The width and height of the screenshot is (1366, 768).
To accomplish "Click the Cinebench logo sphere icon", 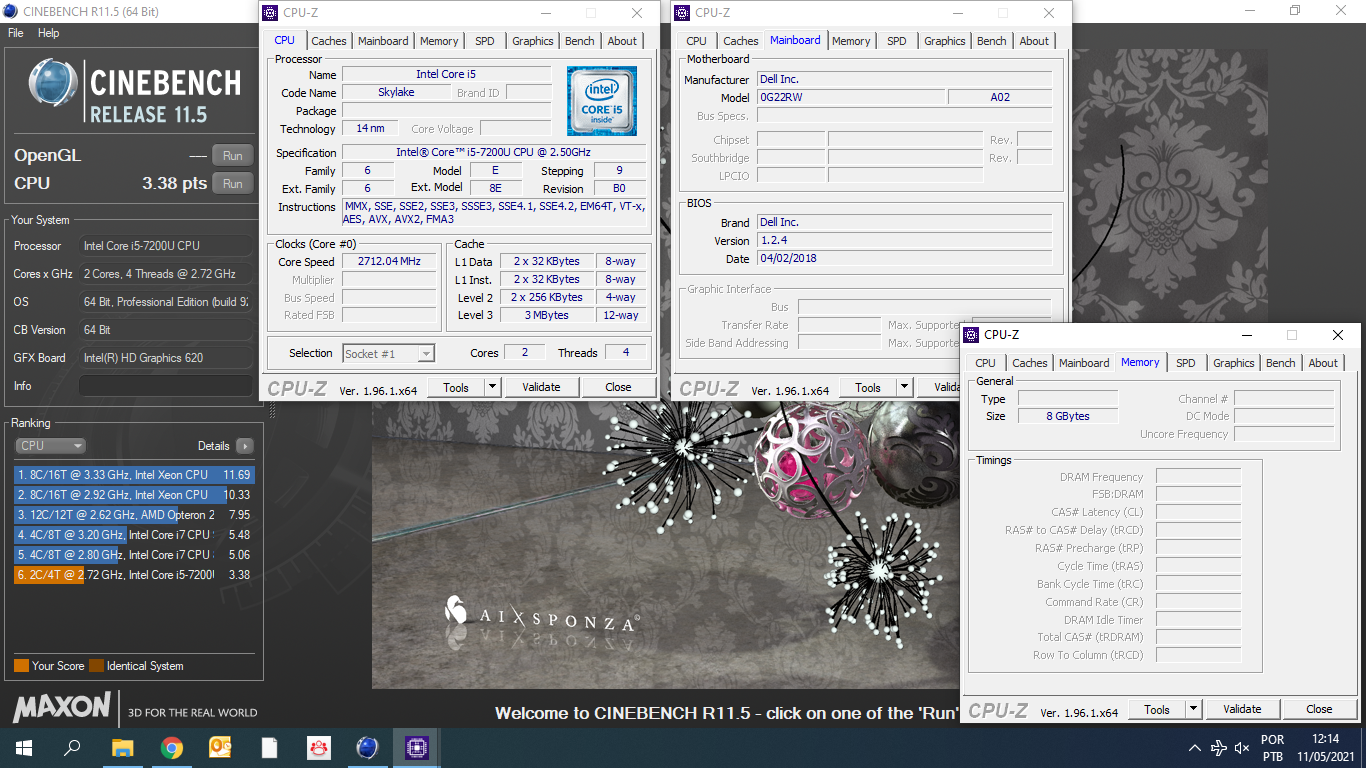I will click(54, 83).
